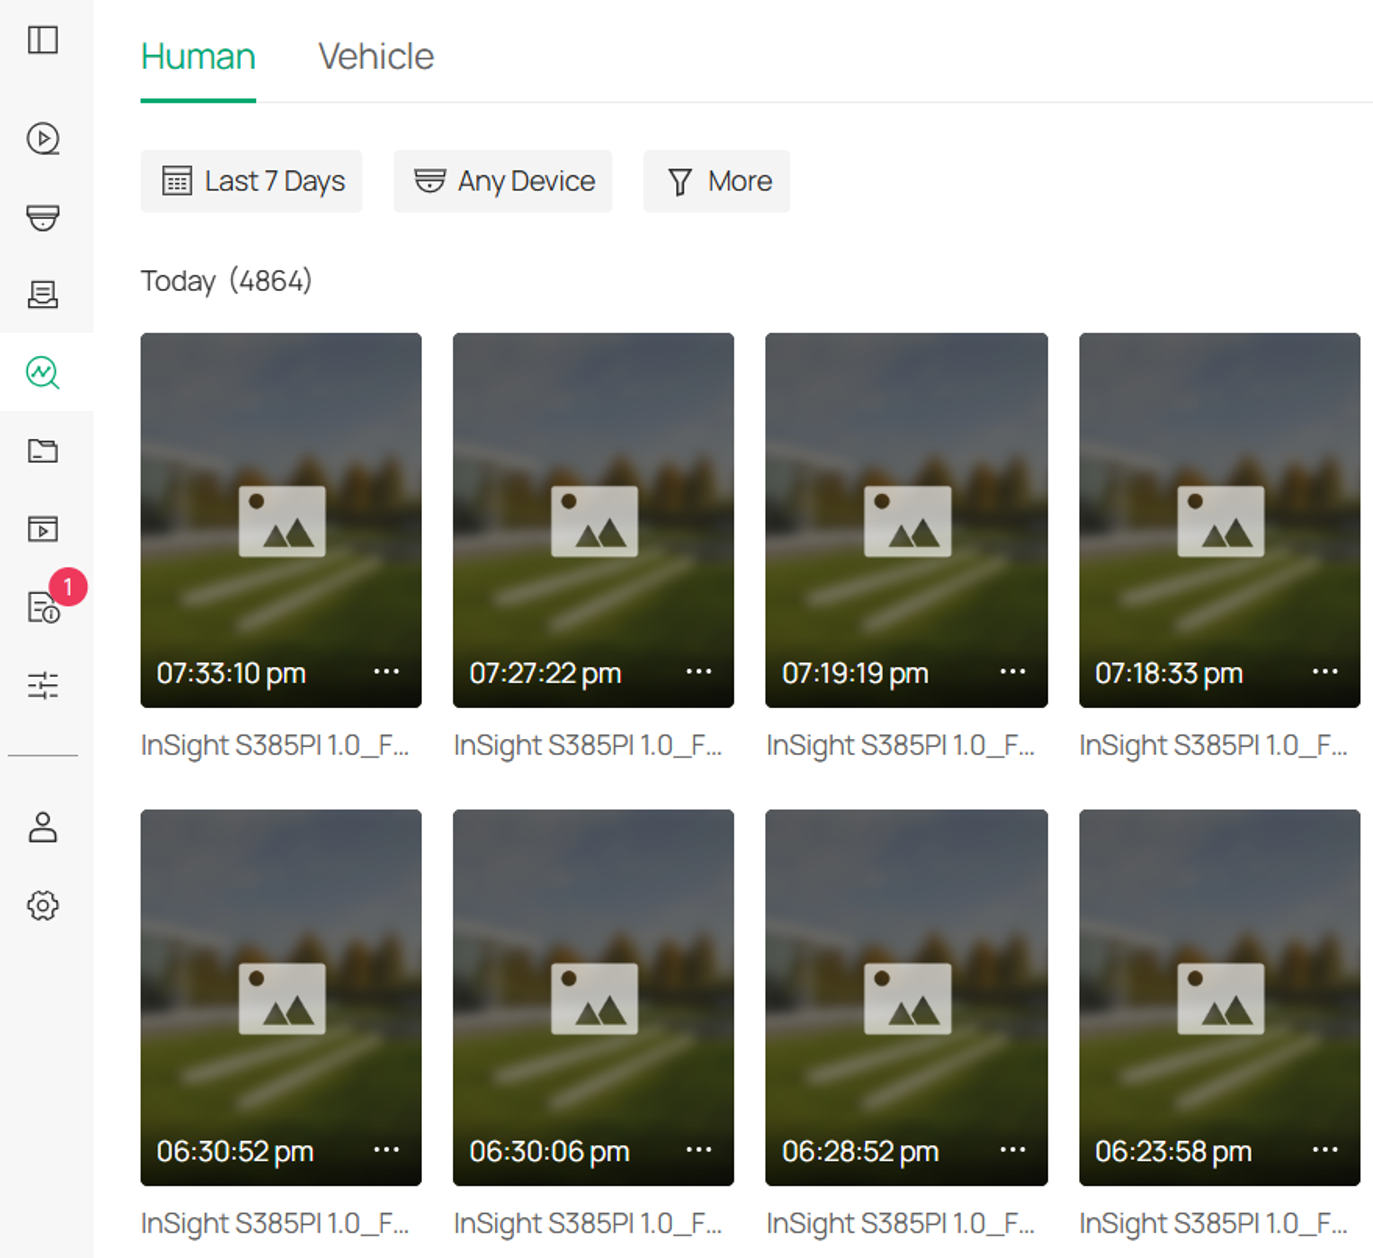The width and height of the screenshot is (1373, 1258).
Task: Open the live playback icon in sidebar
Action: coord(43,138)
